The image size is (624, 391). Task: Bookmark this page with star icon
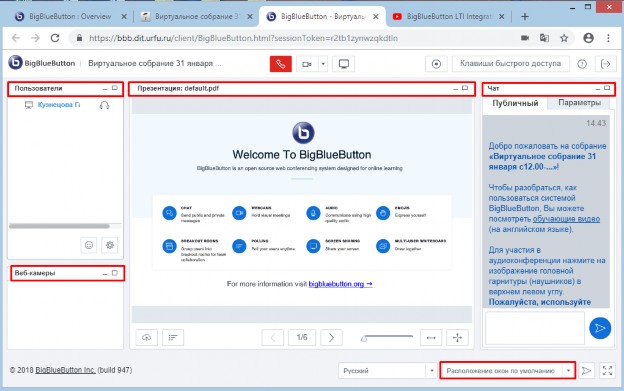564,38
